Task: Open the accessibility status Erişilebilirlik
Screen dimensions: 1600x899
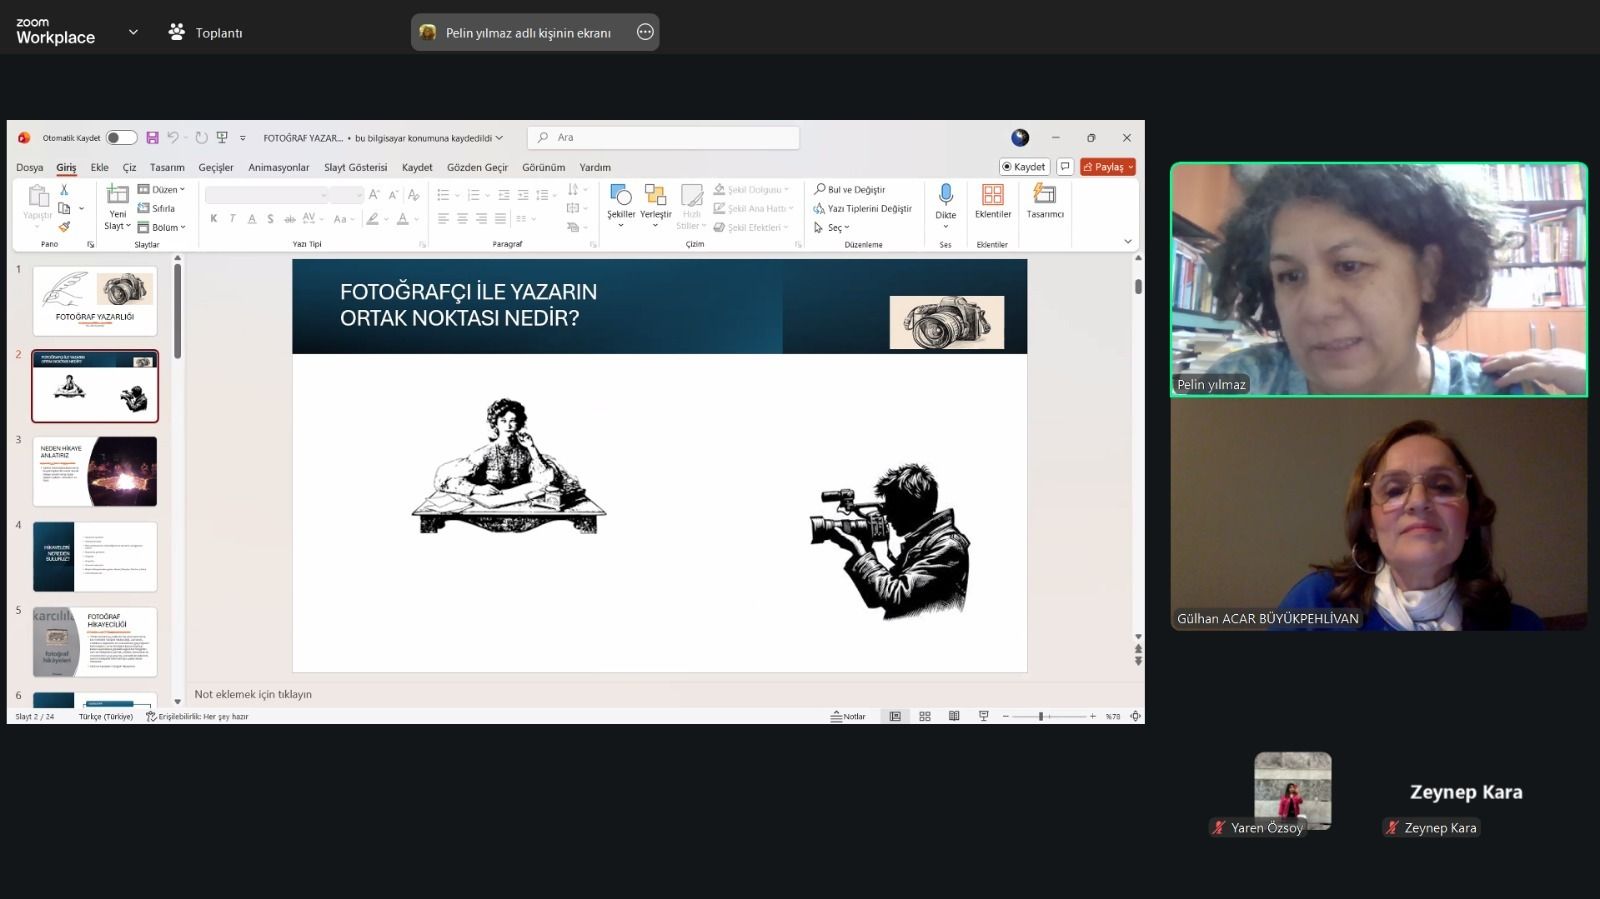Action: tap(197, 716)
